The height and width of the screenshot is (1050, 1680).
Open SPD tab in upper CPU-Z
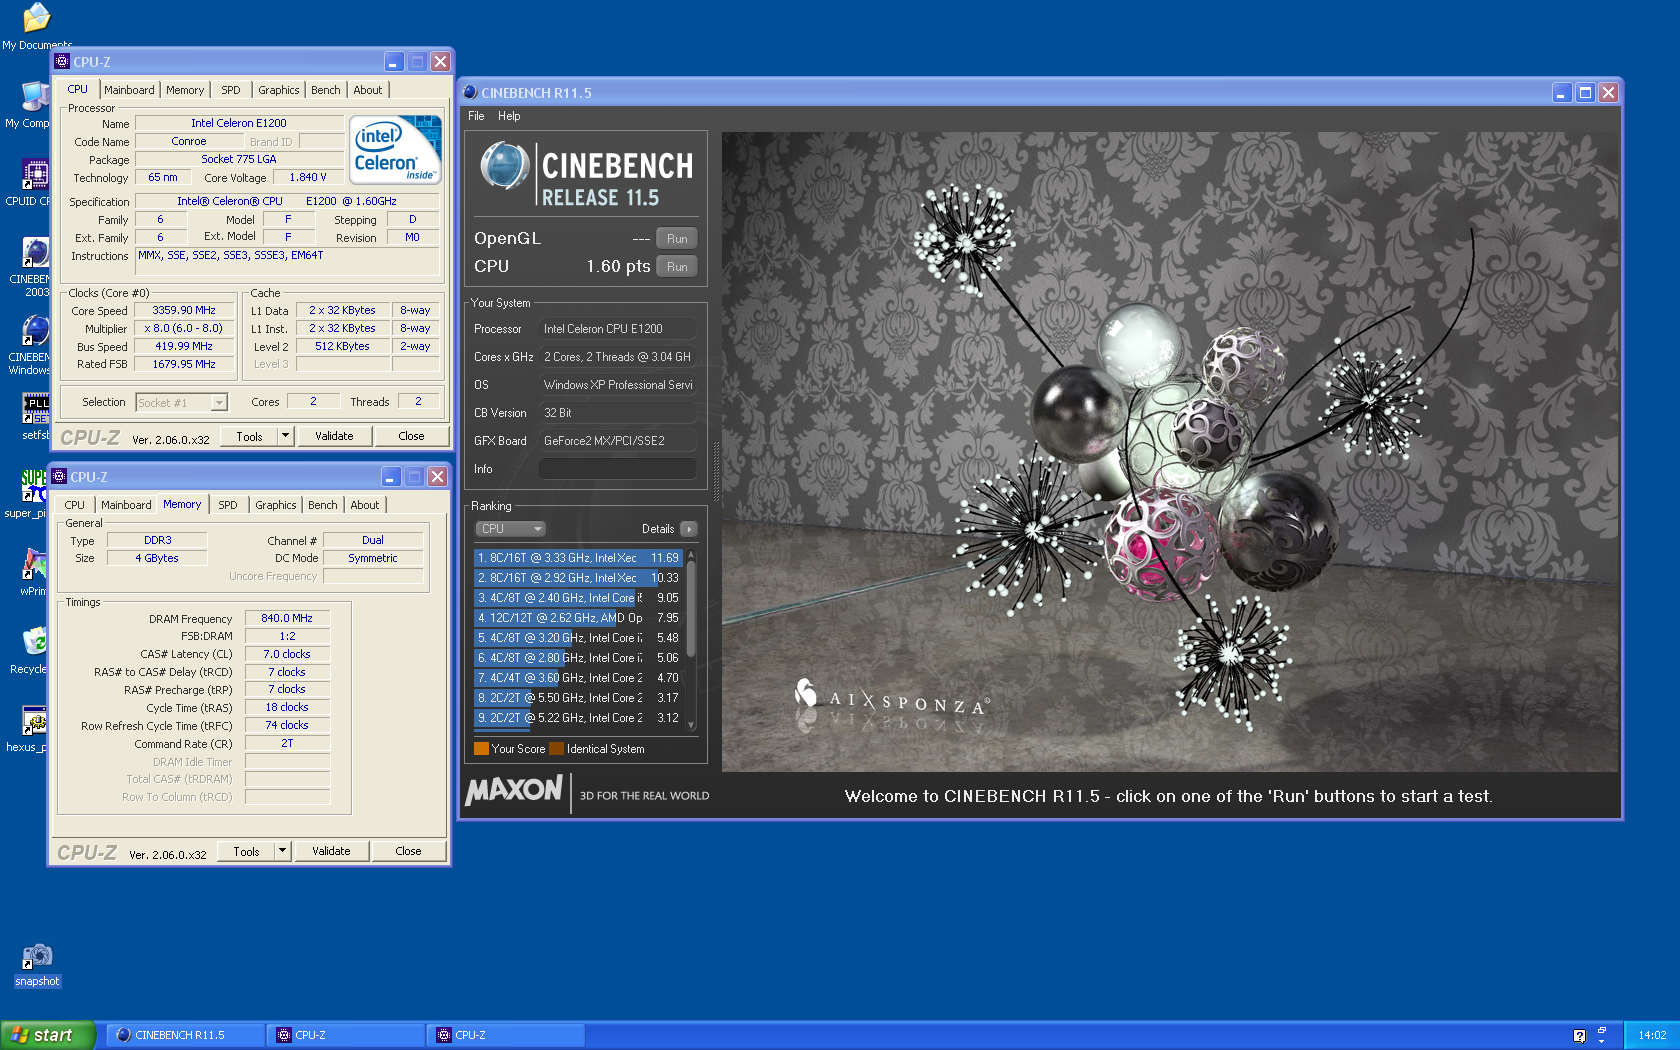tap(231, 90)
